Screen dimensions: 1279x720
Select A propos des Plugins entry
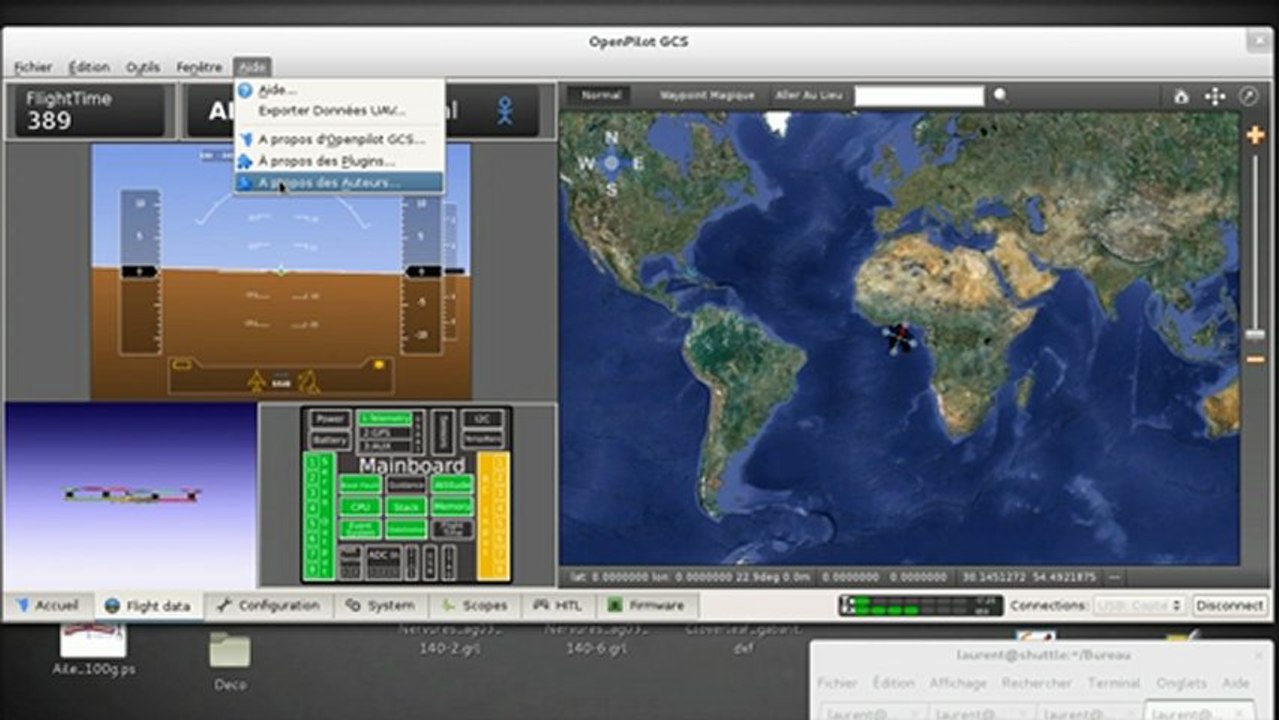pyautogui.click(x=339, y=160)
